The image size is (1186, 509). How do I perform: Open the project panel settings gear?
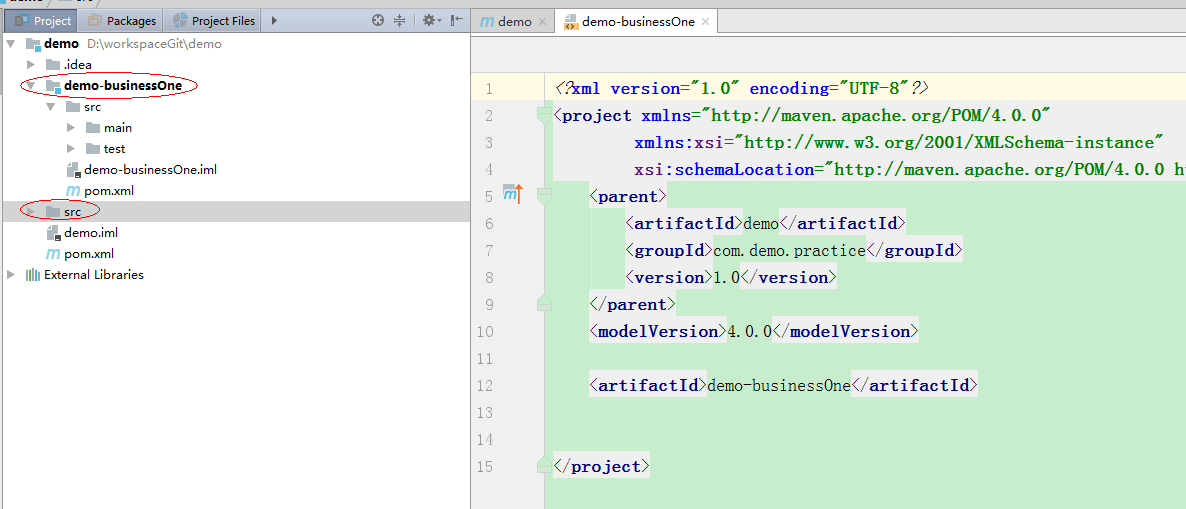coord(431,20)
